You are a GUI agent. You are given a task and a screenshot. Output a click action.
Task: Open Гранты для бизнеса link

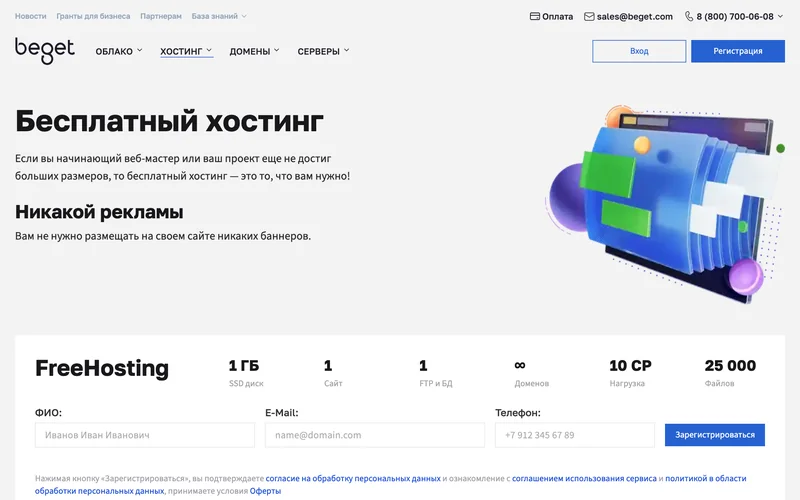[93, 16]
